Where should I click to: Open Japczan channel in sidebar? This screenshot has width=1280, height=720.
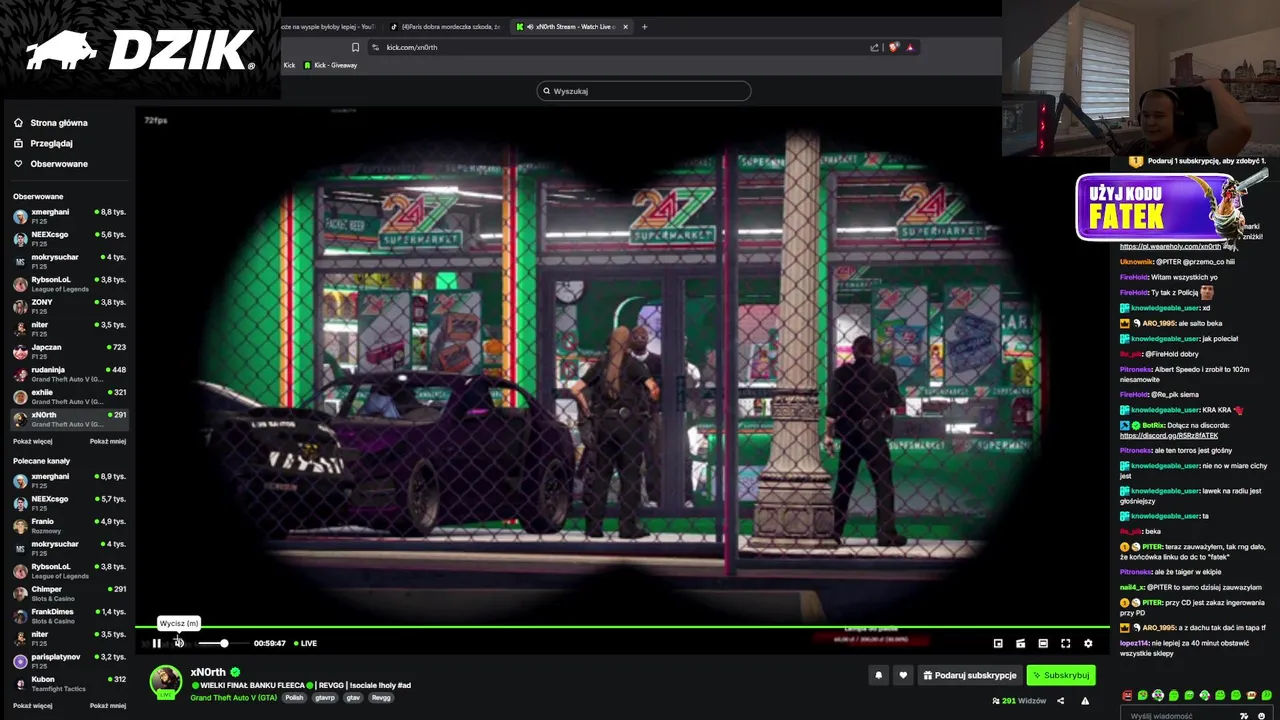click(69, 351)
